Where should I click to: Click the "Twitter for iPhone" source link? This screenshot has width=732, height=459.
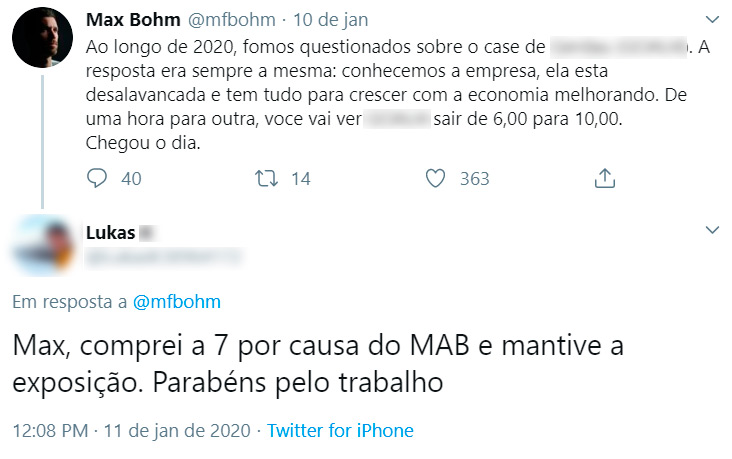pyautogui.click(x=341, y=430)
